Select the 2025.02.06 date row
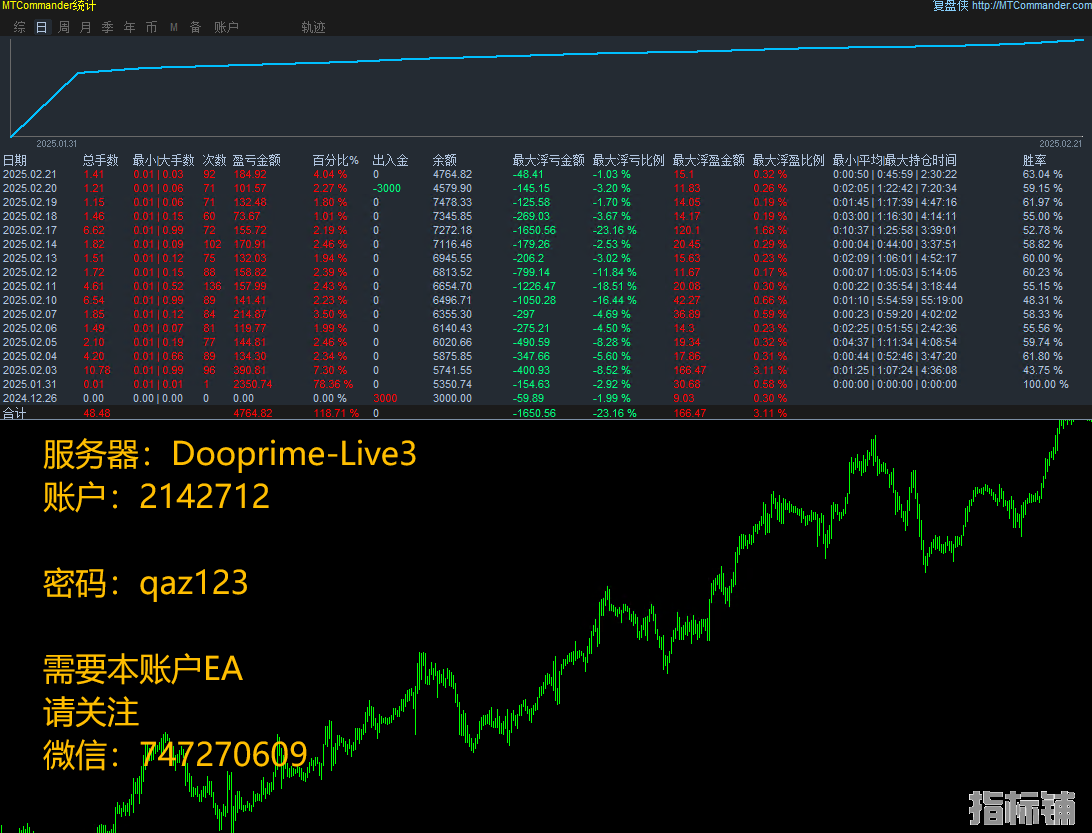 [30, 328]
